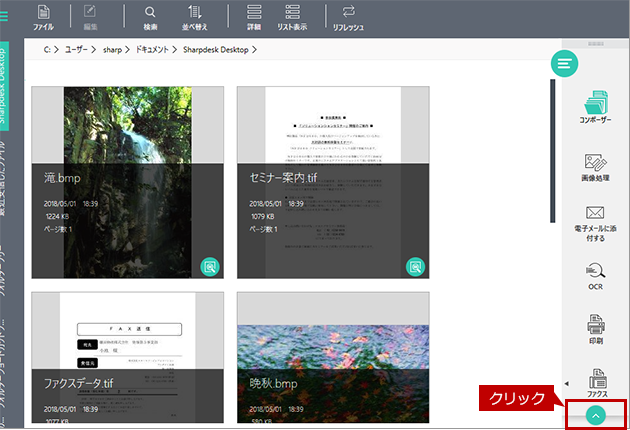Click the round teal menu button
This screenshot has height=430, width=630.
(565, 63)
